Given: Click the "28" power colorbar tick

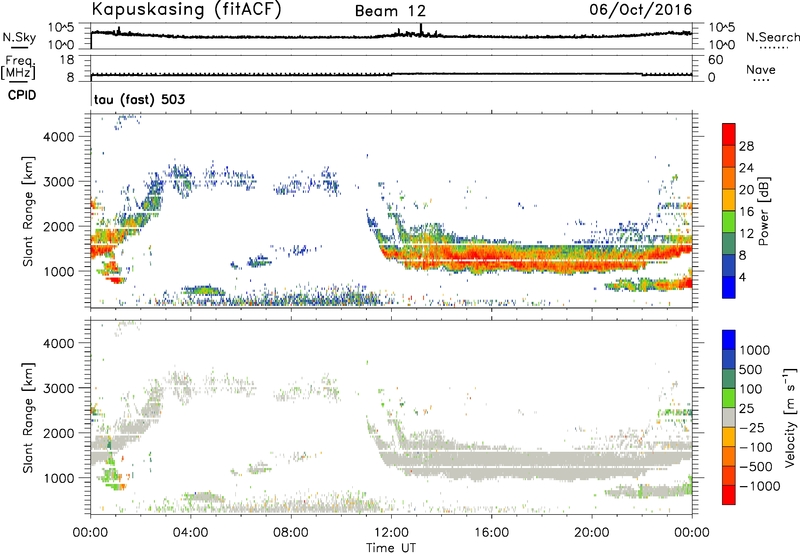Looking at the screenshot, I should coord(746,146).
